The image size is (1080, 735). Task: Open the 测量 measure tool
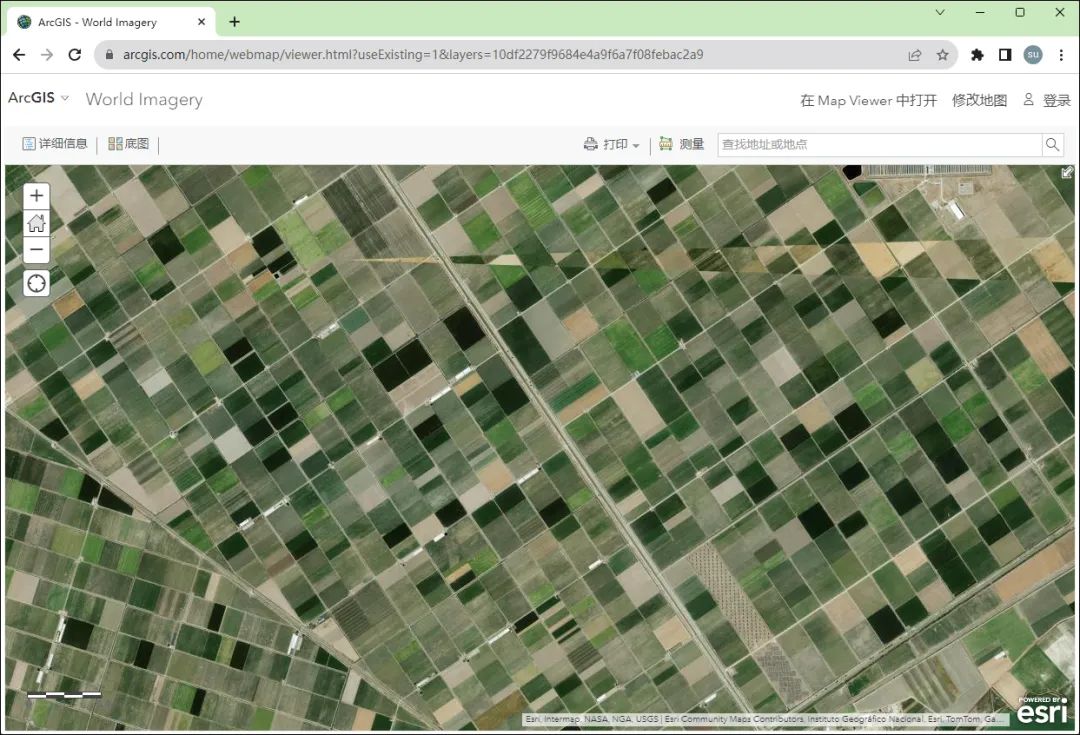click(x=680, y=144)
